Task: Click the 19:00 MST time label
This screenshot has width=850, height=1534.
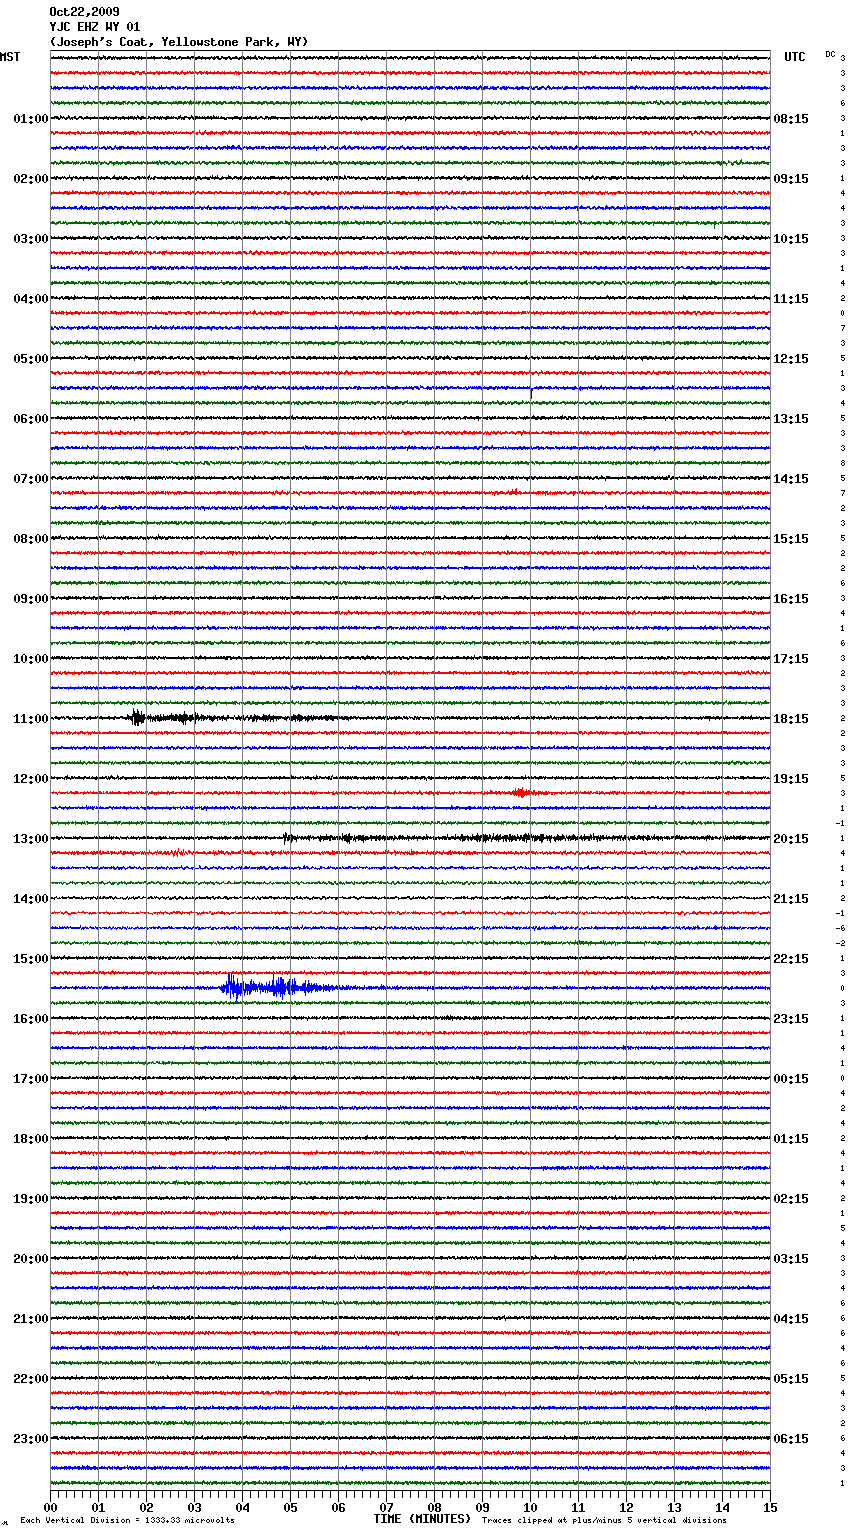Action: [x=31, y=1199]
